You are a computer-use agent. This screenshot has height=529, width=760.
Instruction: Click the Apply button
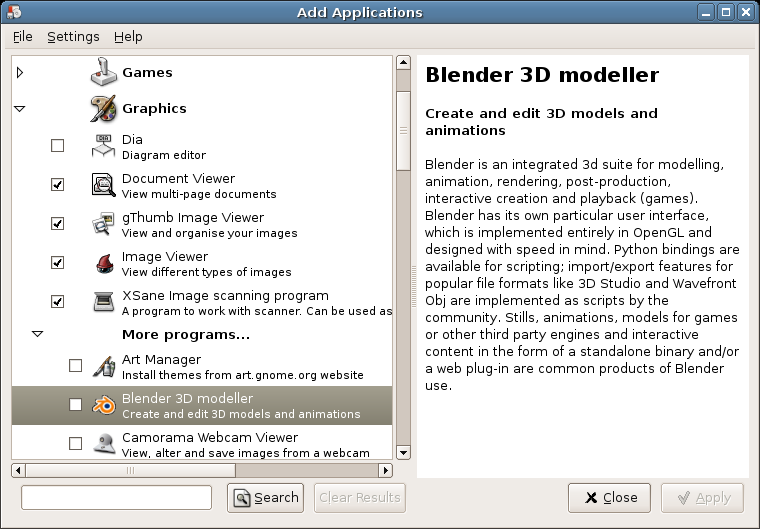pyautogui.click(x=702, y=497)
